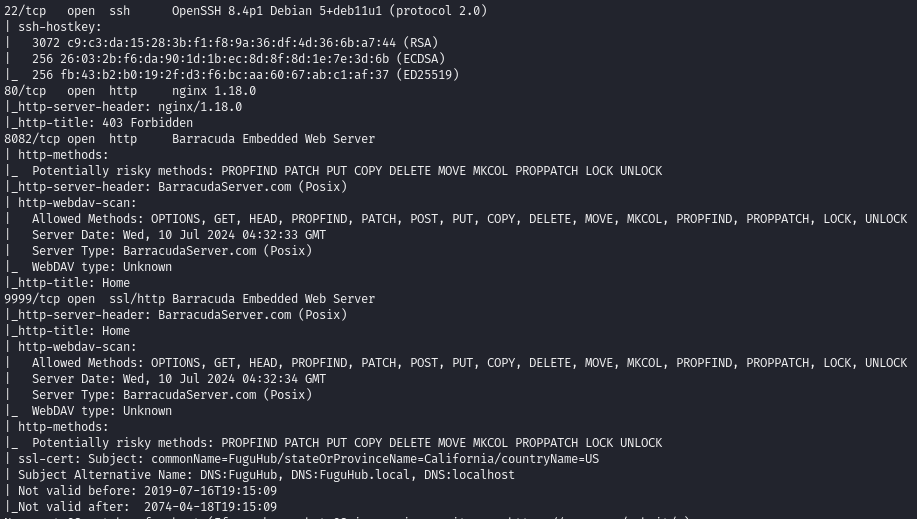Click the 8082/tcp Barracuda port line

coord(190,139)
